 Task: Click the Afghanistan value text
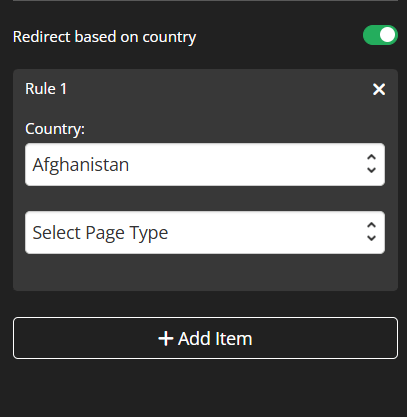click(x=81, y=165)
